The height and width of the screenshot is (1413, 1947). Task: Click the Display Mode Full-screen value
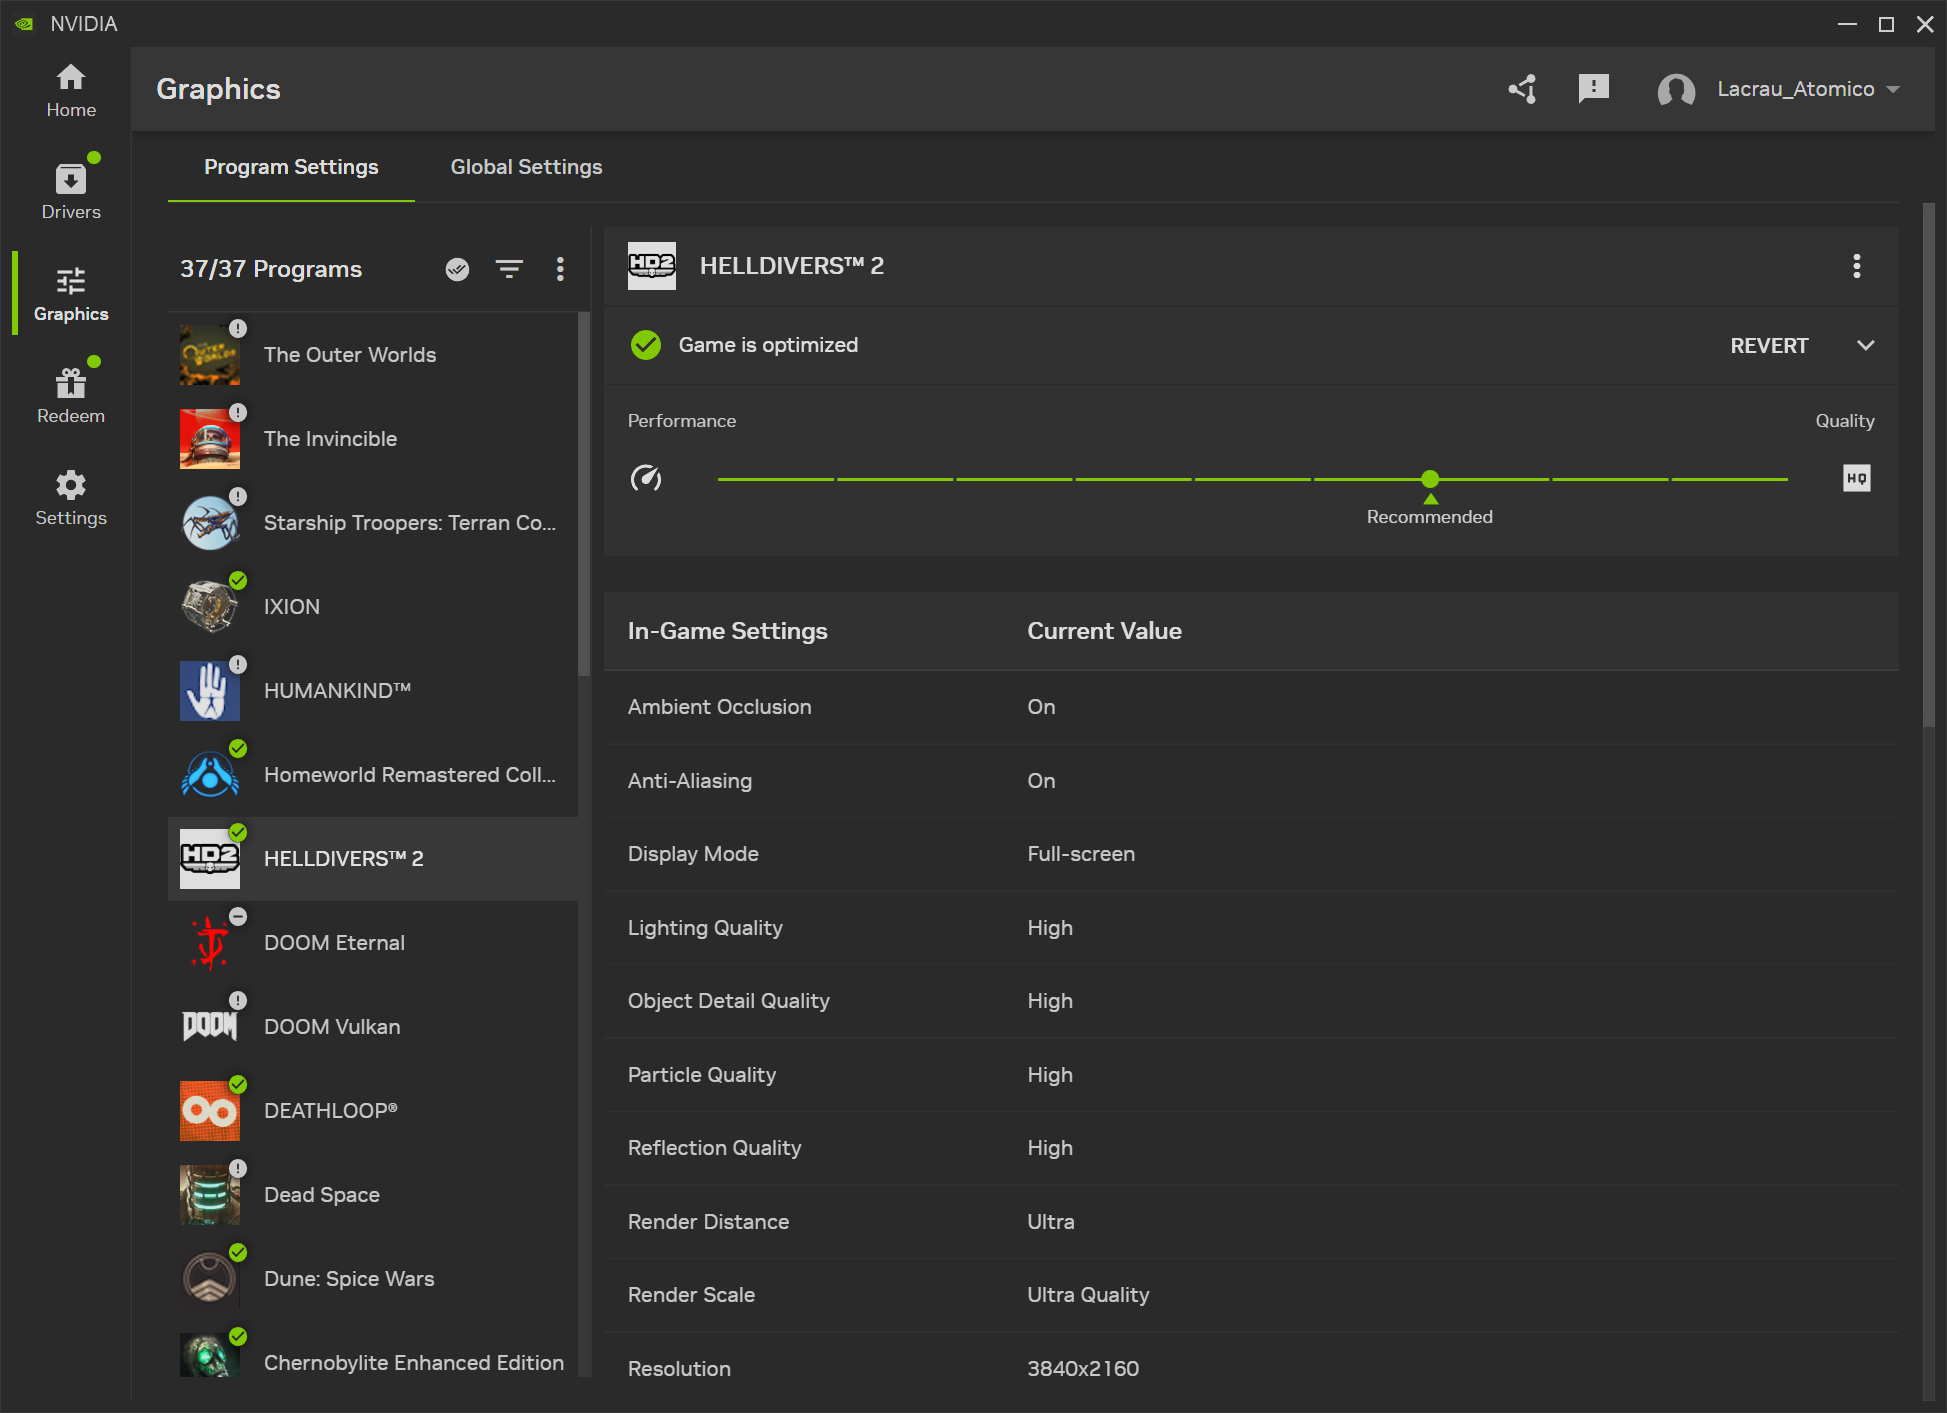[1081, 854]
